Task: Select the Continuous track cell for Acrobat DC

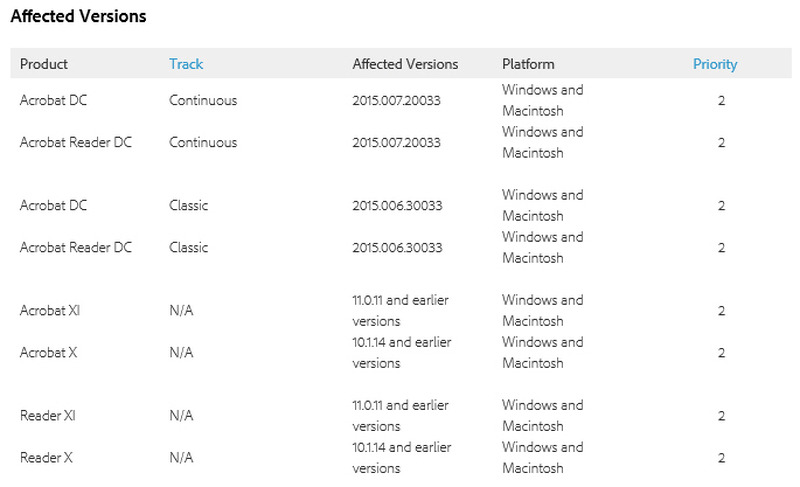Action: [203, 101]
